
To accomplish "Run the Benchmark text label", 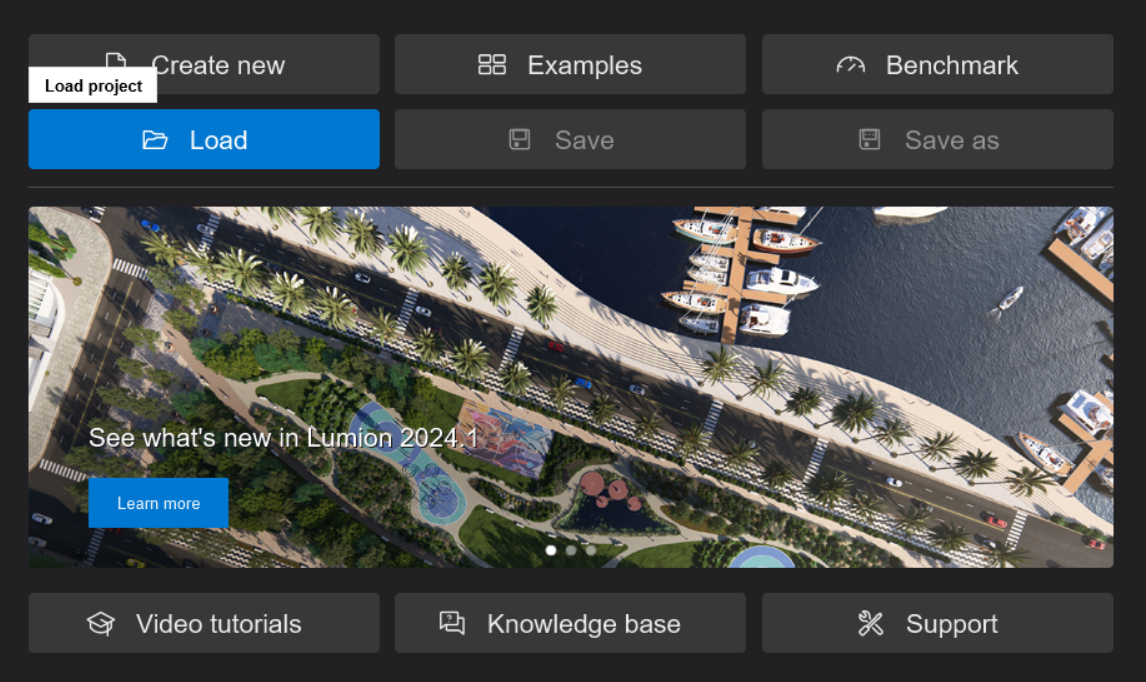I will coord(951,65).
